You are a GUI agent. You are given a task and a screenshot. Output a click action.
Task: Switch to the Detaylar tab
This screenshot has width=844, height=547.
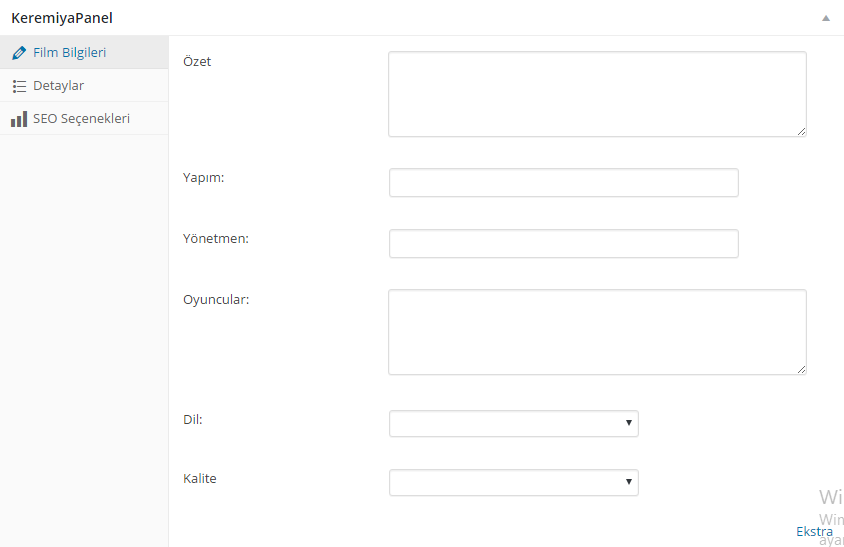pos(84,86)
